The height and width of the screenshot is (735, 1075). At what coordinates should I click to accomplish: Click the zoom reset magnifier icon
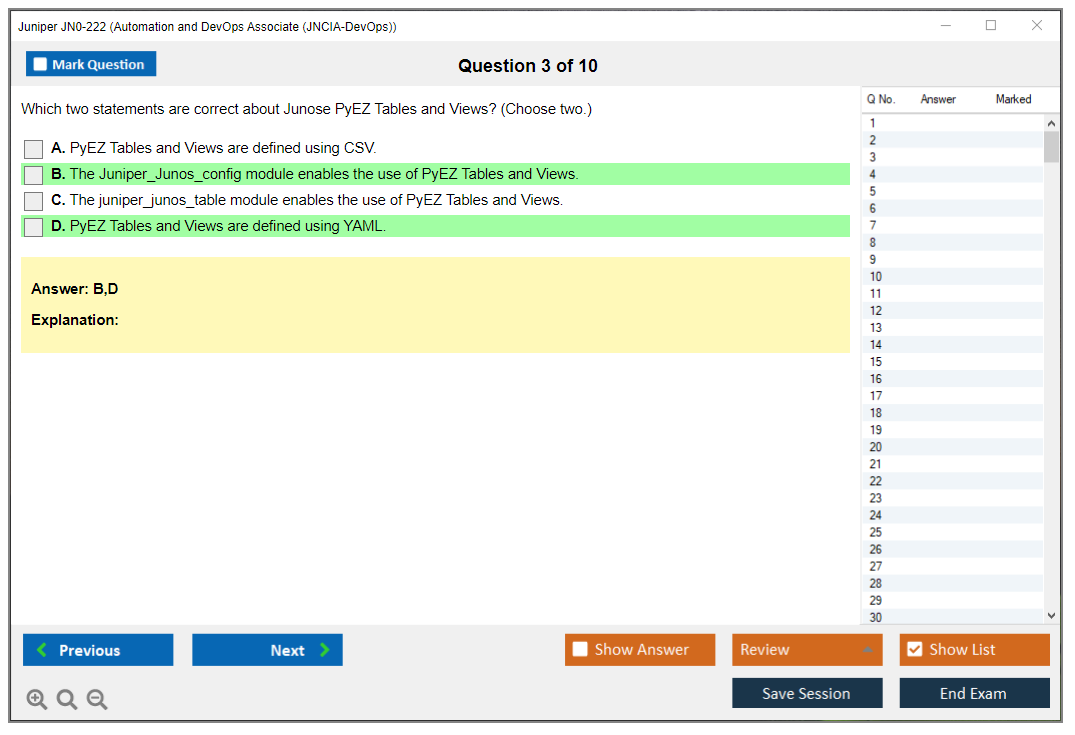pos(67,700)
